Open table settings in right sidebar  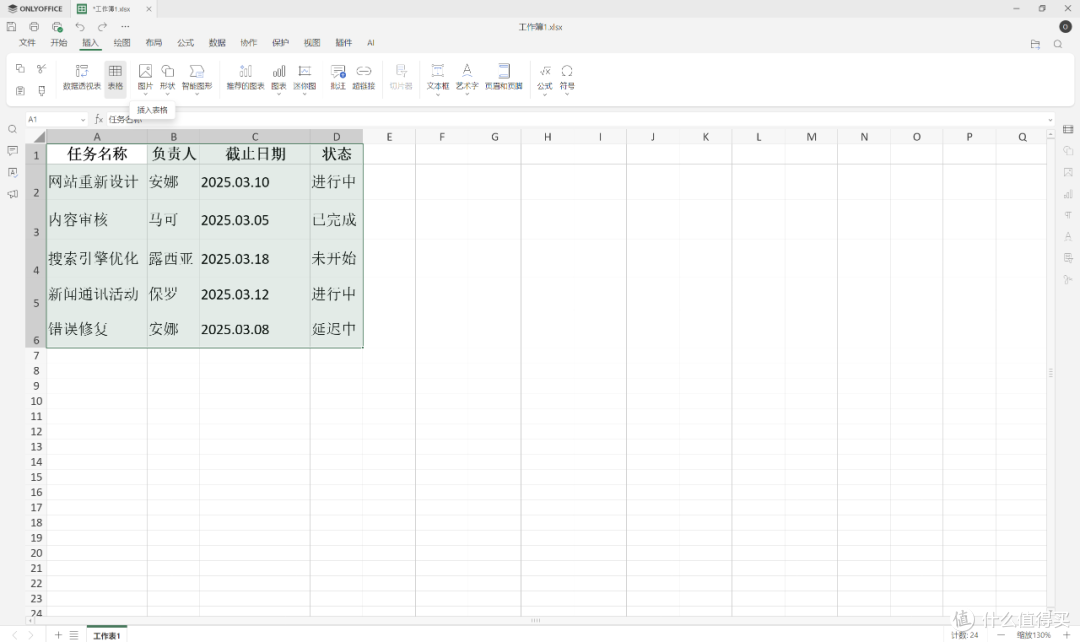click(x=1068, y=130)
